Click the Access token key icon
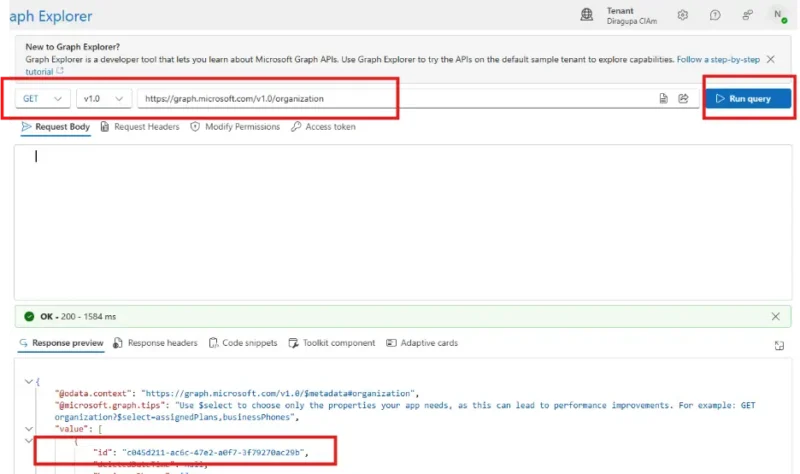 click(x=296, y=127)
